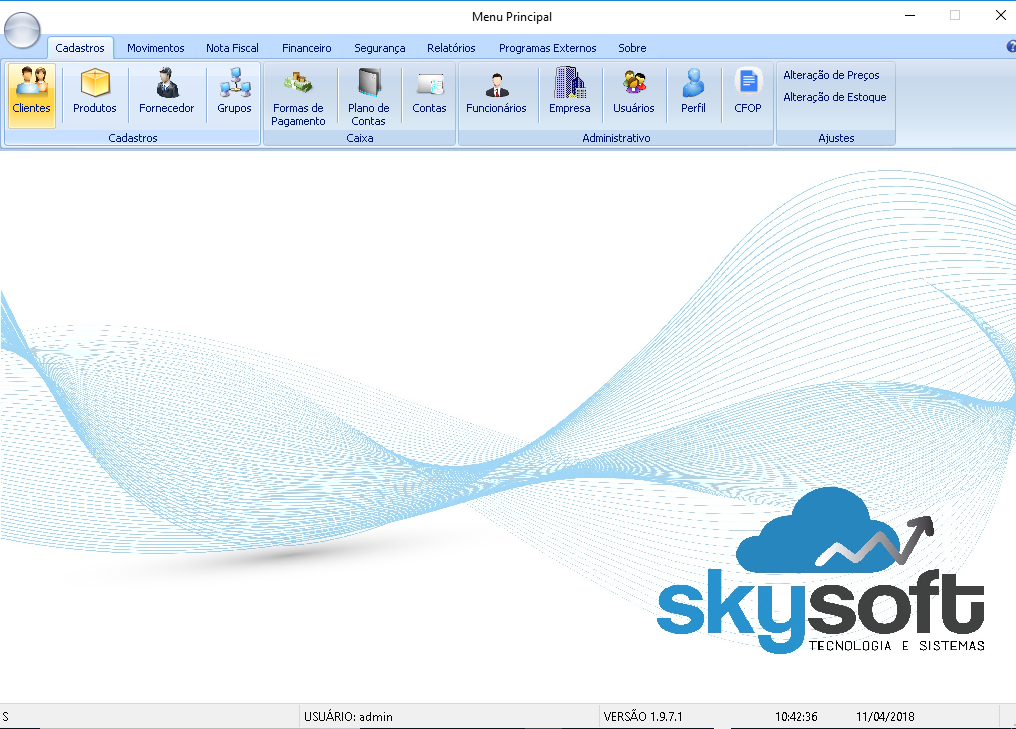Close the Menu Principal window
Screen dimensions: 1016x729
1000,16
